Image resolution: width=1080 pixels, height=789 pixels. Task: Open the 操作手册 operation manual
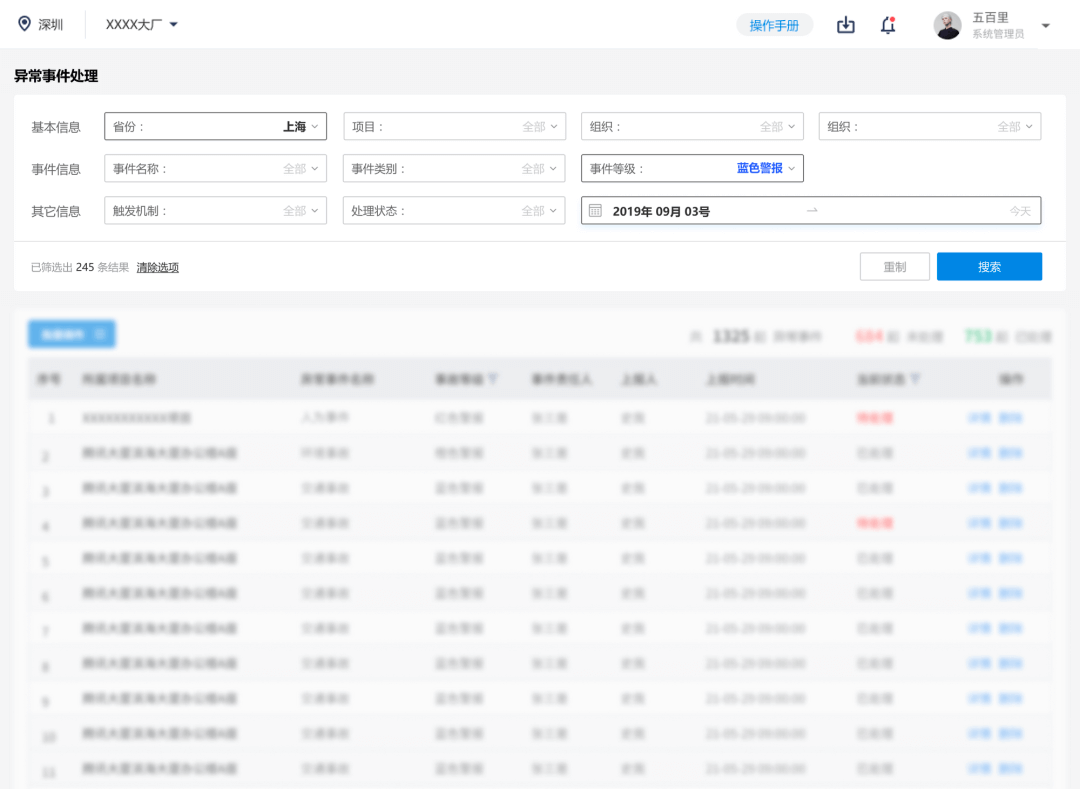774,25
